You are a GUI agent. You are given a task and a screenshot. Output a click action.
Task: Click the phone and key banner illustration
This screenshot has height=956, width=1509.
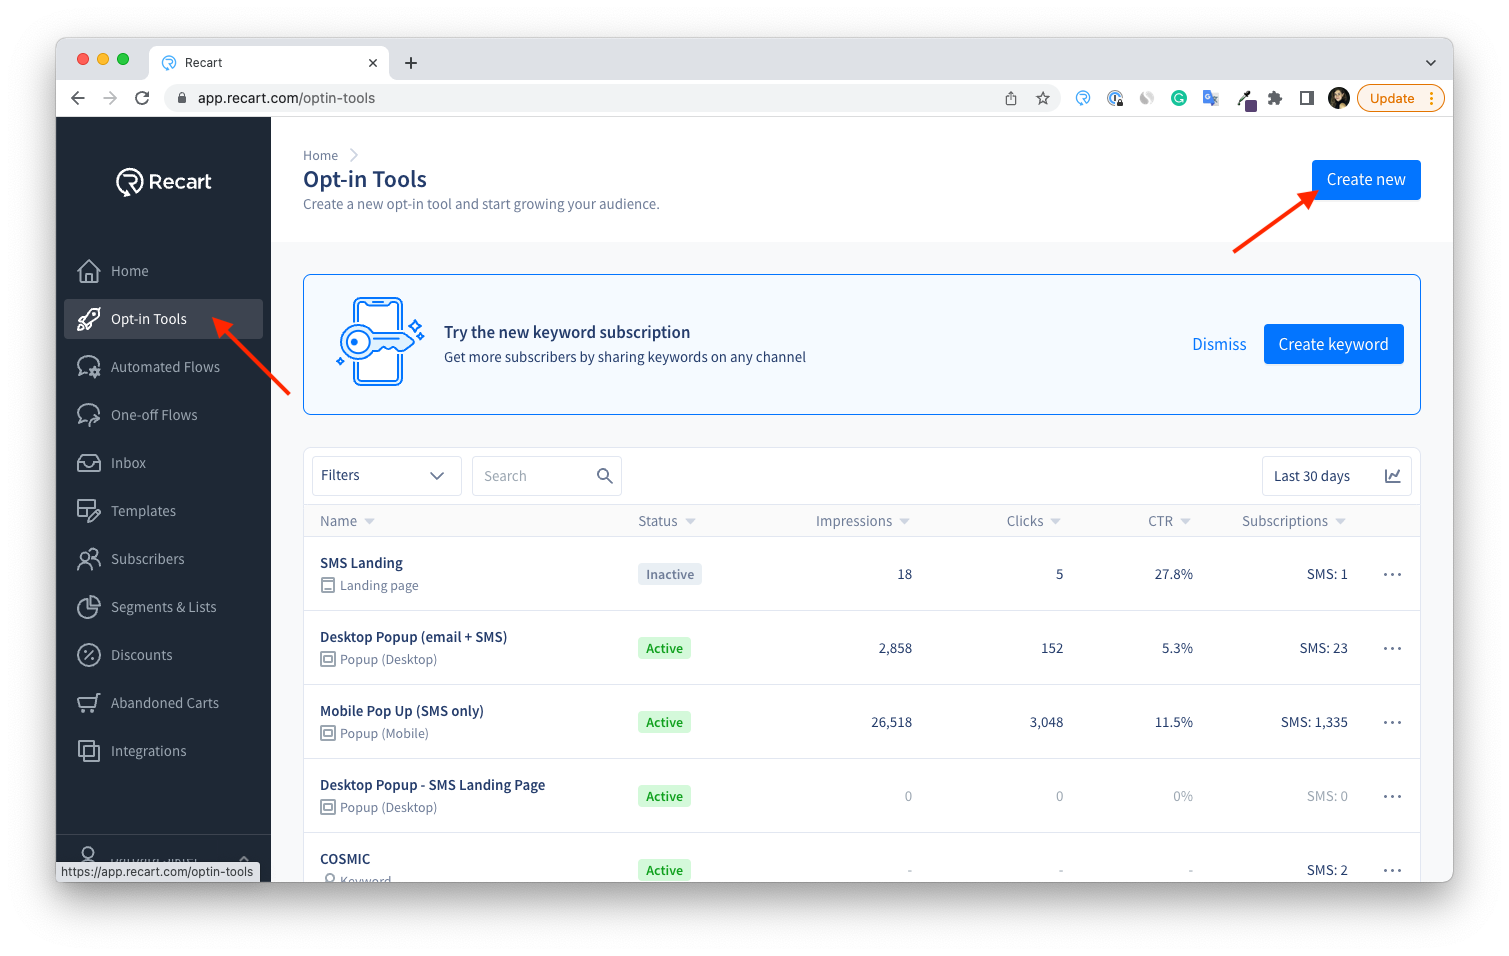coord(380,342)
